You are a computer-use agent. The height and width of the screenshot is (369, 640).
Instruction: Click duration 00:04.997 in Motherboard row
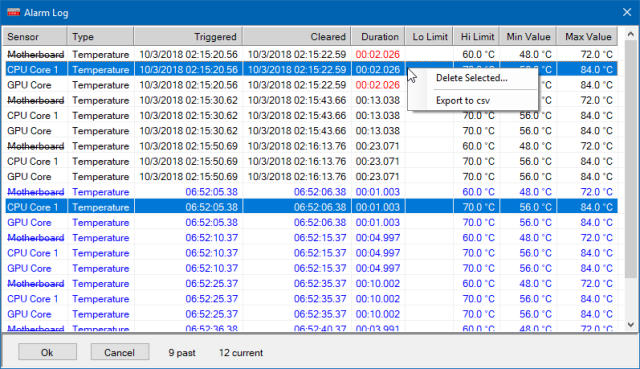coord(378,238)
